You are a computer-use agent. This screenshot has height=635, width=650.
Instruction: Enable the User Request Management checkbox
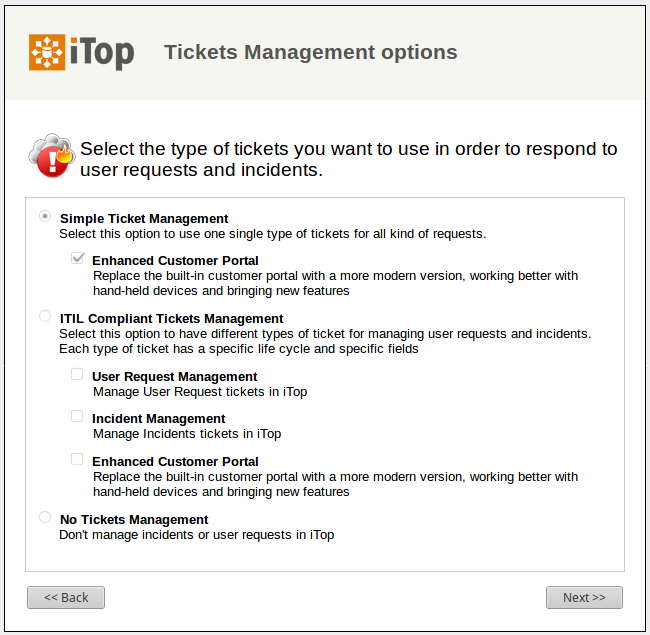coord(77,374)
